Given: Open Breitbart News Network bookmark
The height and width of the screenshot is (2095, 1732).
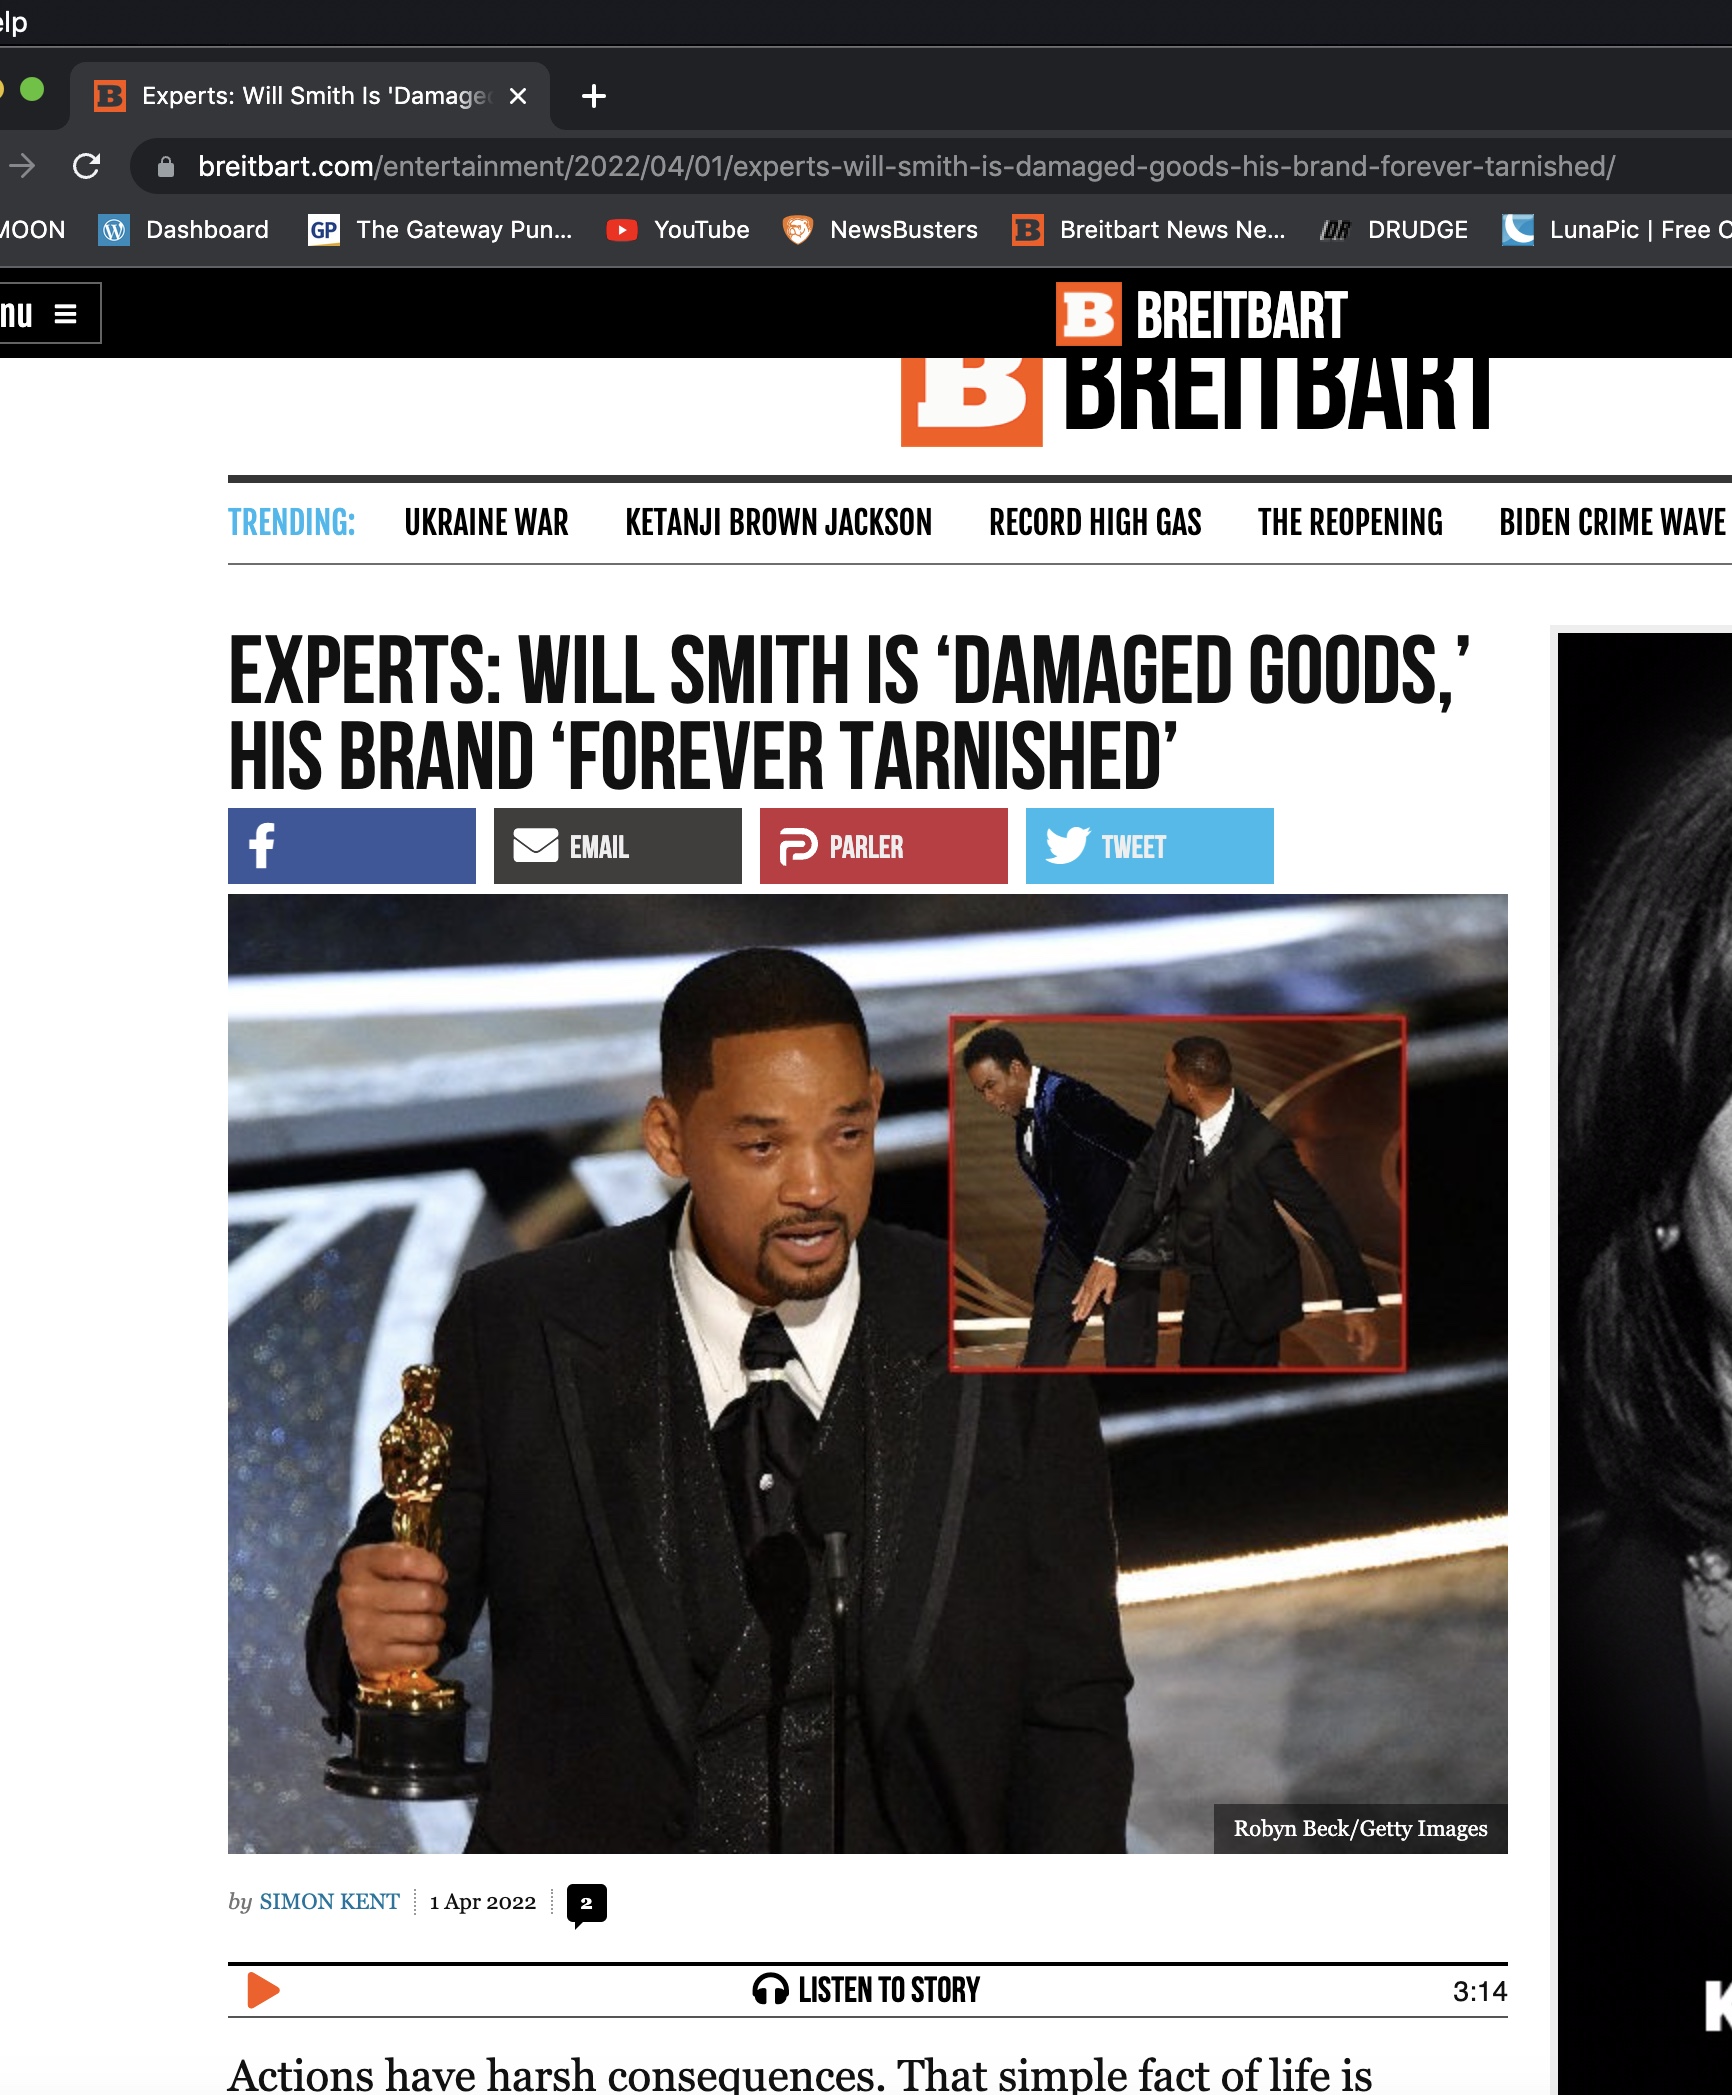Looking at the screenshot, I should tap(1149, 230).
